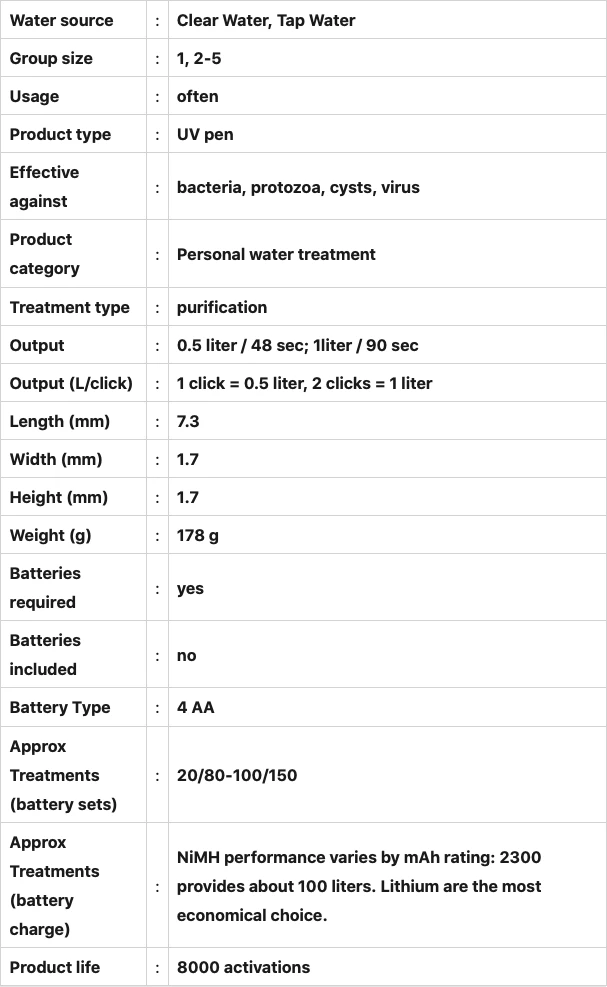The width and height of the screenshot is (607, 987).
Task: Click the 'Personal water treatment' value
Action: (276, 254)
